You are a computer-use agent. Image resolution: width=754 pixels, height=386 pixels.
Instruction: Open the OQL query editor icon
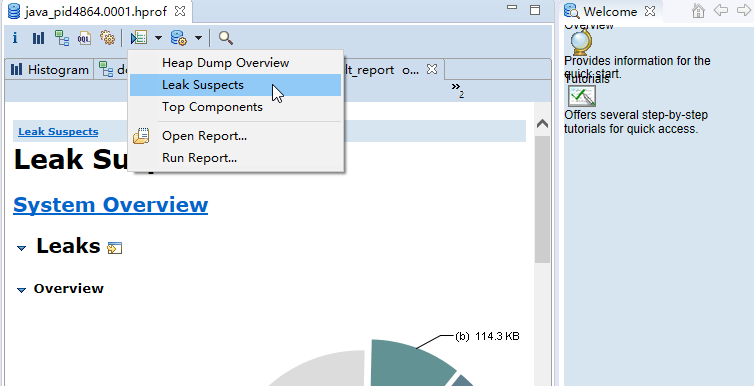point(85,38)
